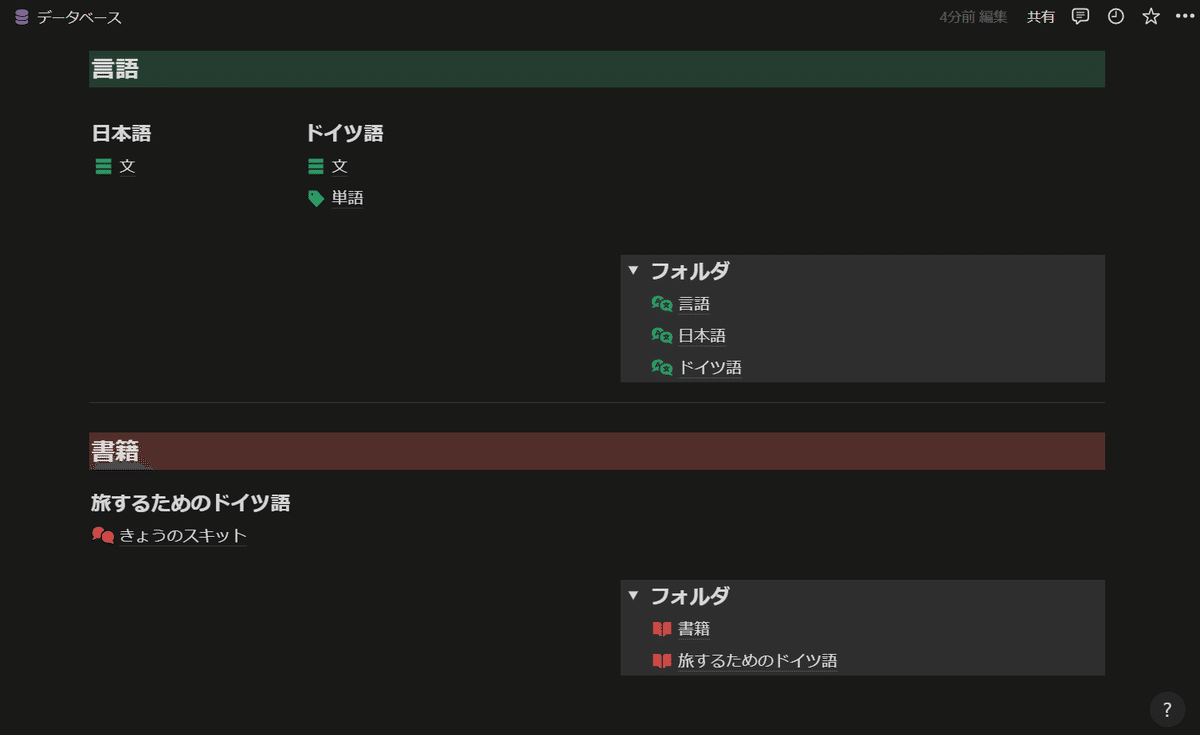Collapse the フォルダ toggle under 書籍 section

(x=633, y=595)
